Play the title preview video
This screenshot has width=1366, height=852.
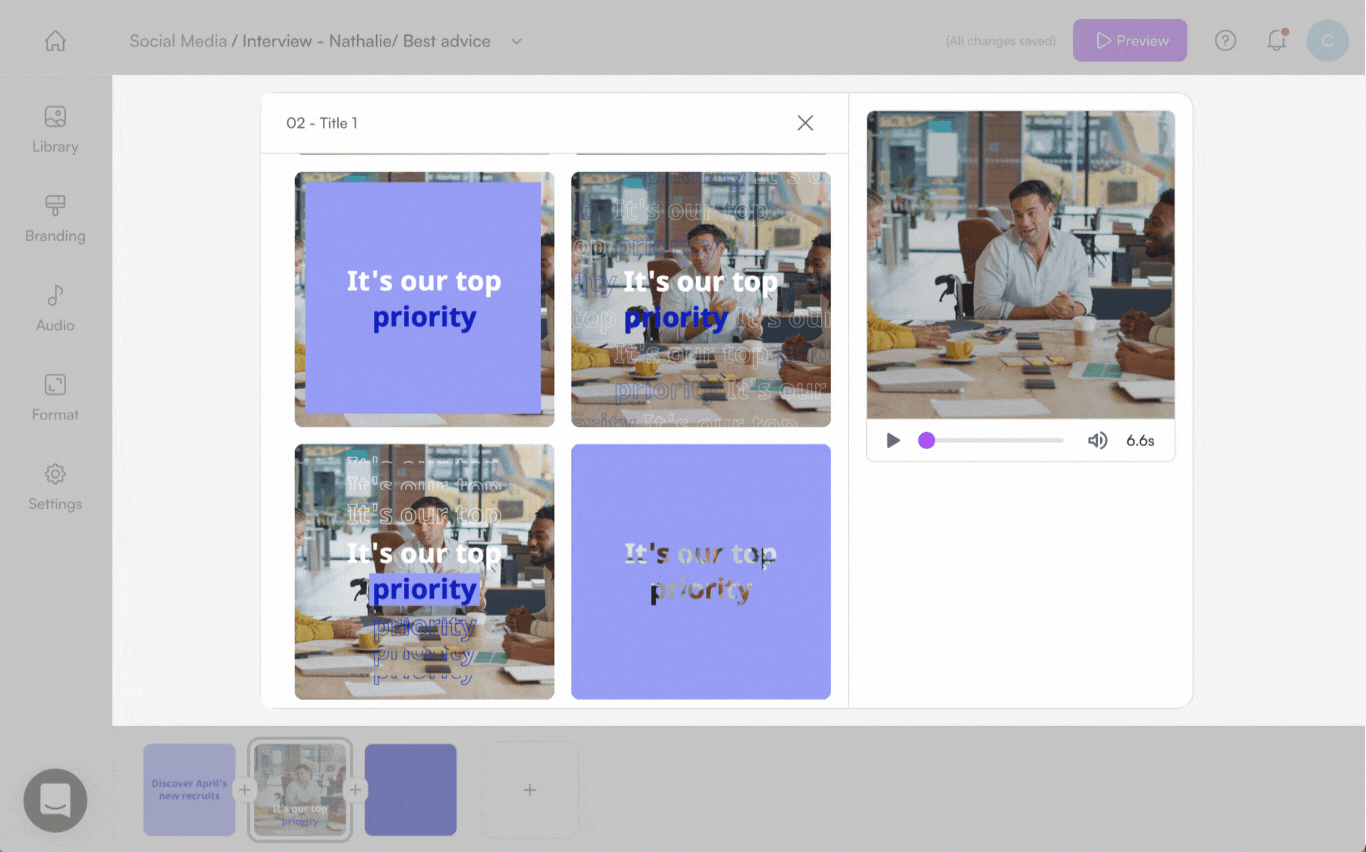point(893,440)
